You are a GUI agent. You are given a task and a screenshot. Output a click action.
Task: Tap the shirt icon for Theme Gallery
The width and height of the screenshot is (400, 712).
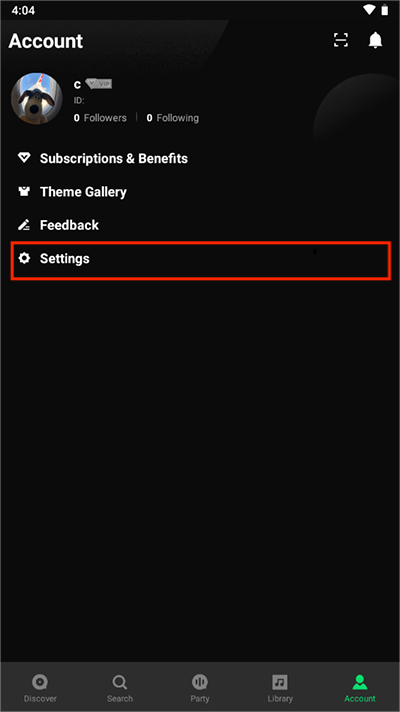(24, 192)
